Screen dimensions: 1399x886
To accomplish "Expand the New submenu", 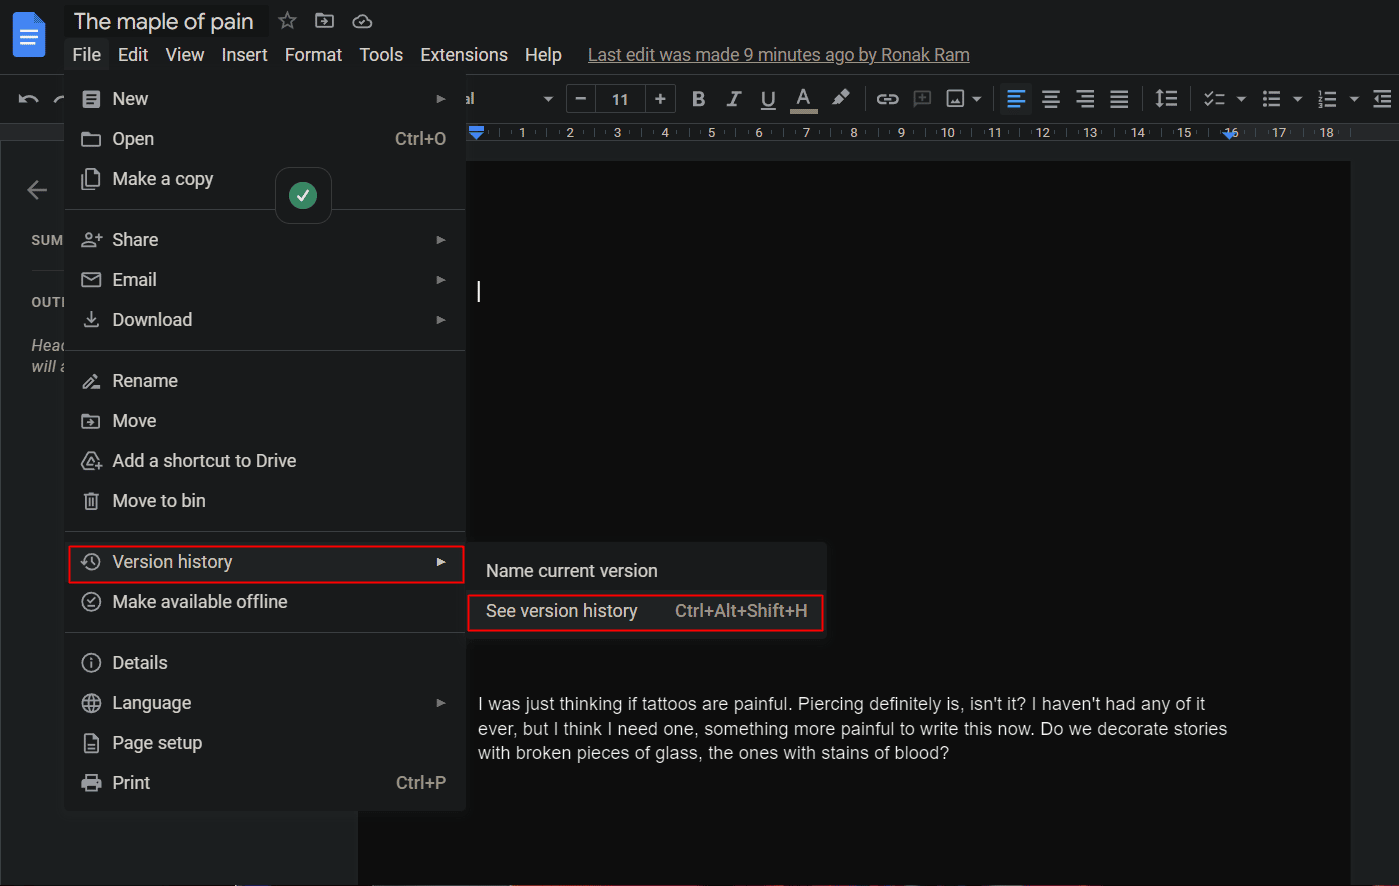I will [265, 98].
